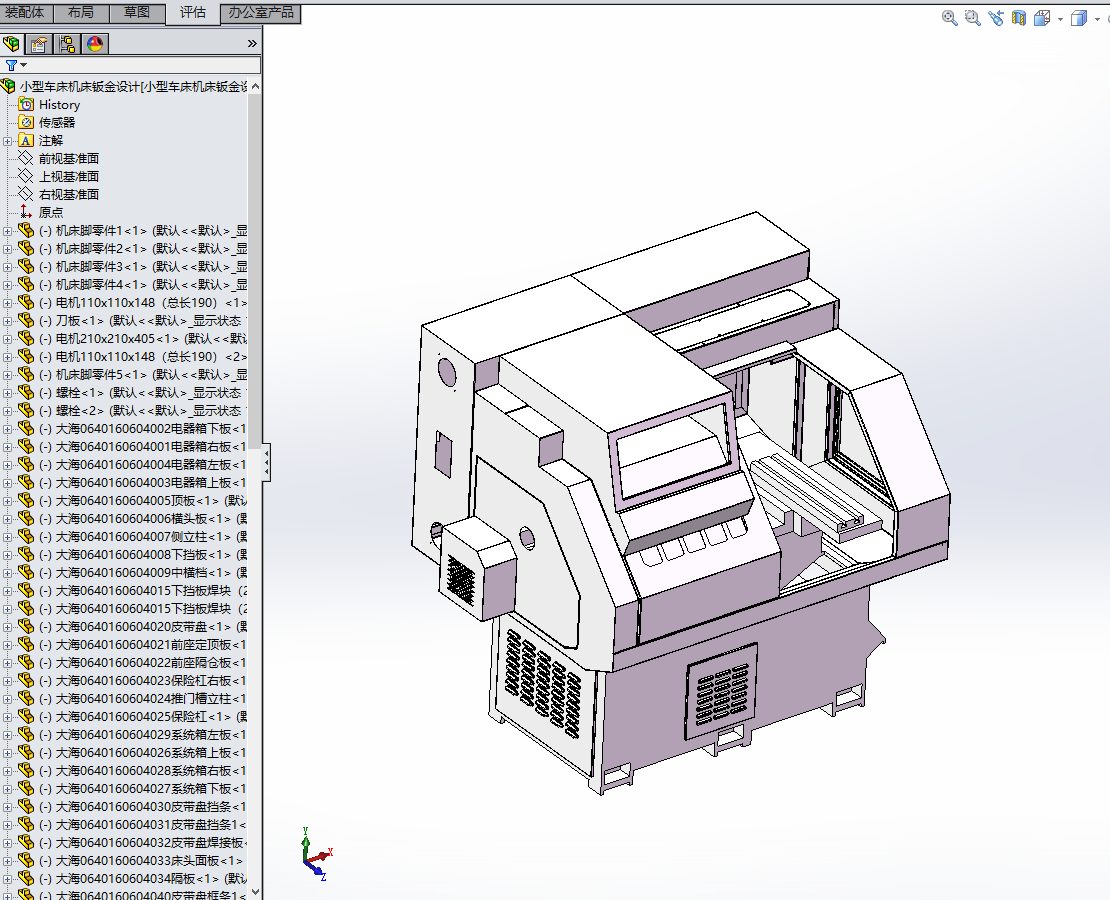Expand the 机床脚零件3<1> node
This screenshot has width=1110, height=900.
click(x=8, y=267)
